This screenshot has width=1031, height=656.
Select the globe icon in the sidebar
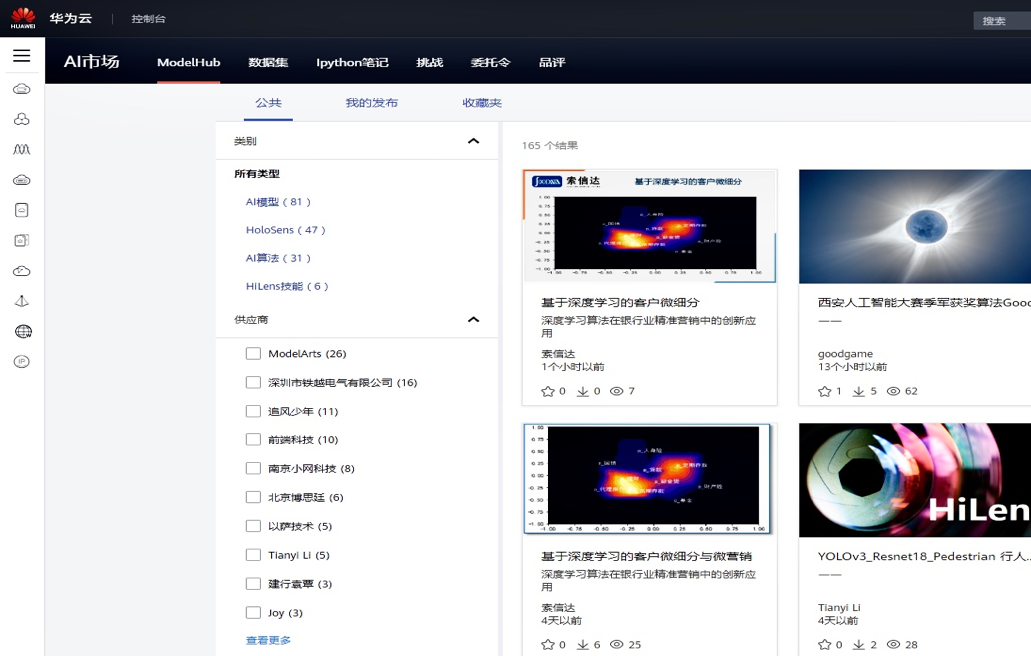[21, 331]
